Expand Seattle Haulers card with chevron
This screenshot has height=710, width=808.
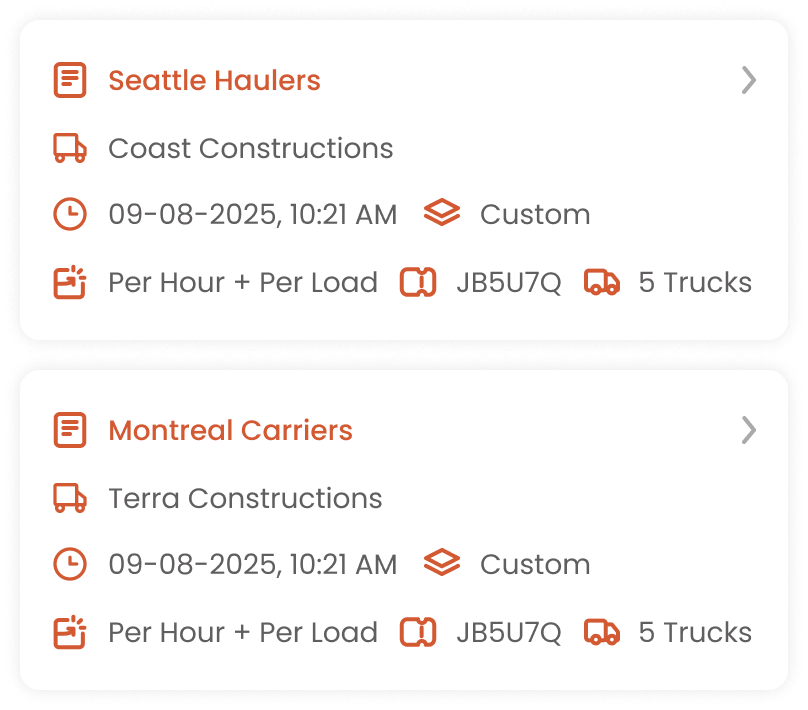tap(748, 80)
